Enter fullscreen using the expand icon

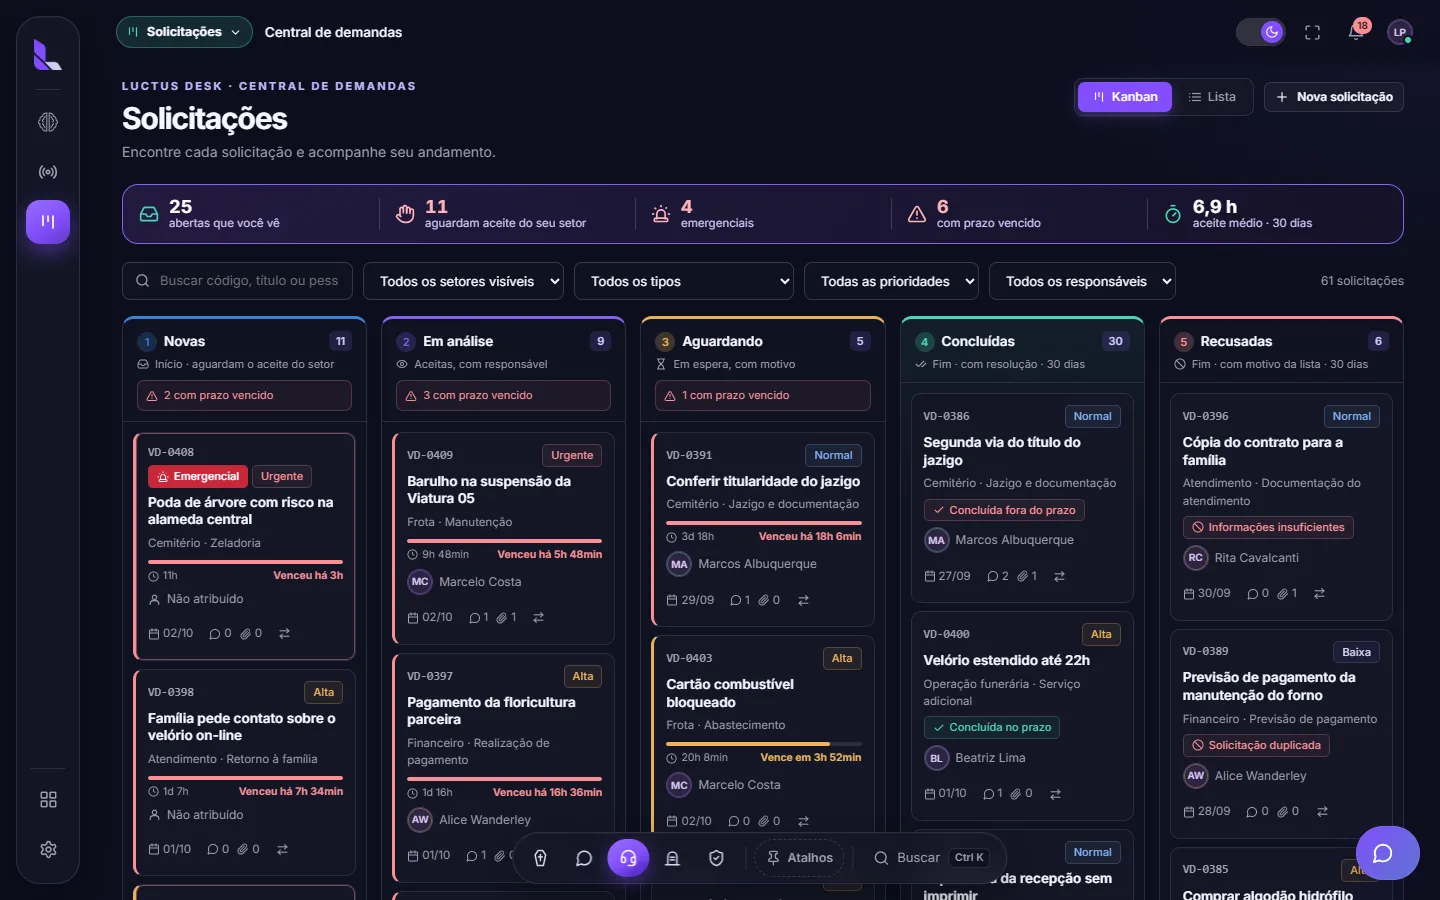(x=1313, y=32)
